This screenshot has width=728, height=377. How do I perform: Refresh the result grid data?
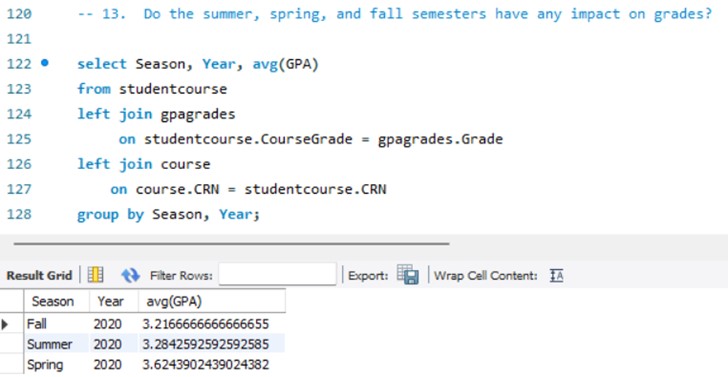[x=130, y=275]
